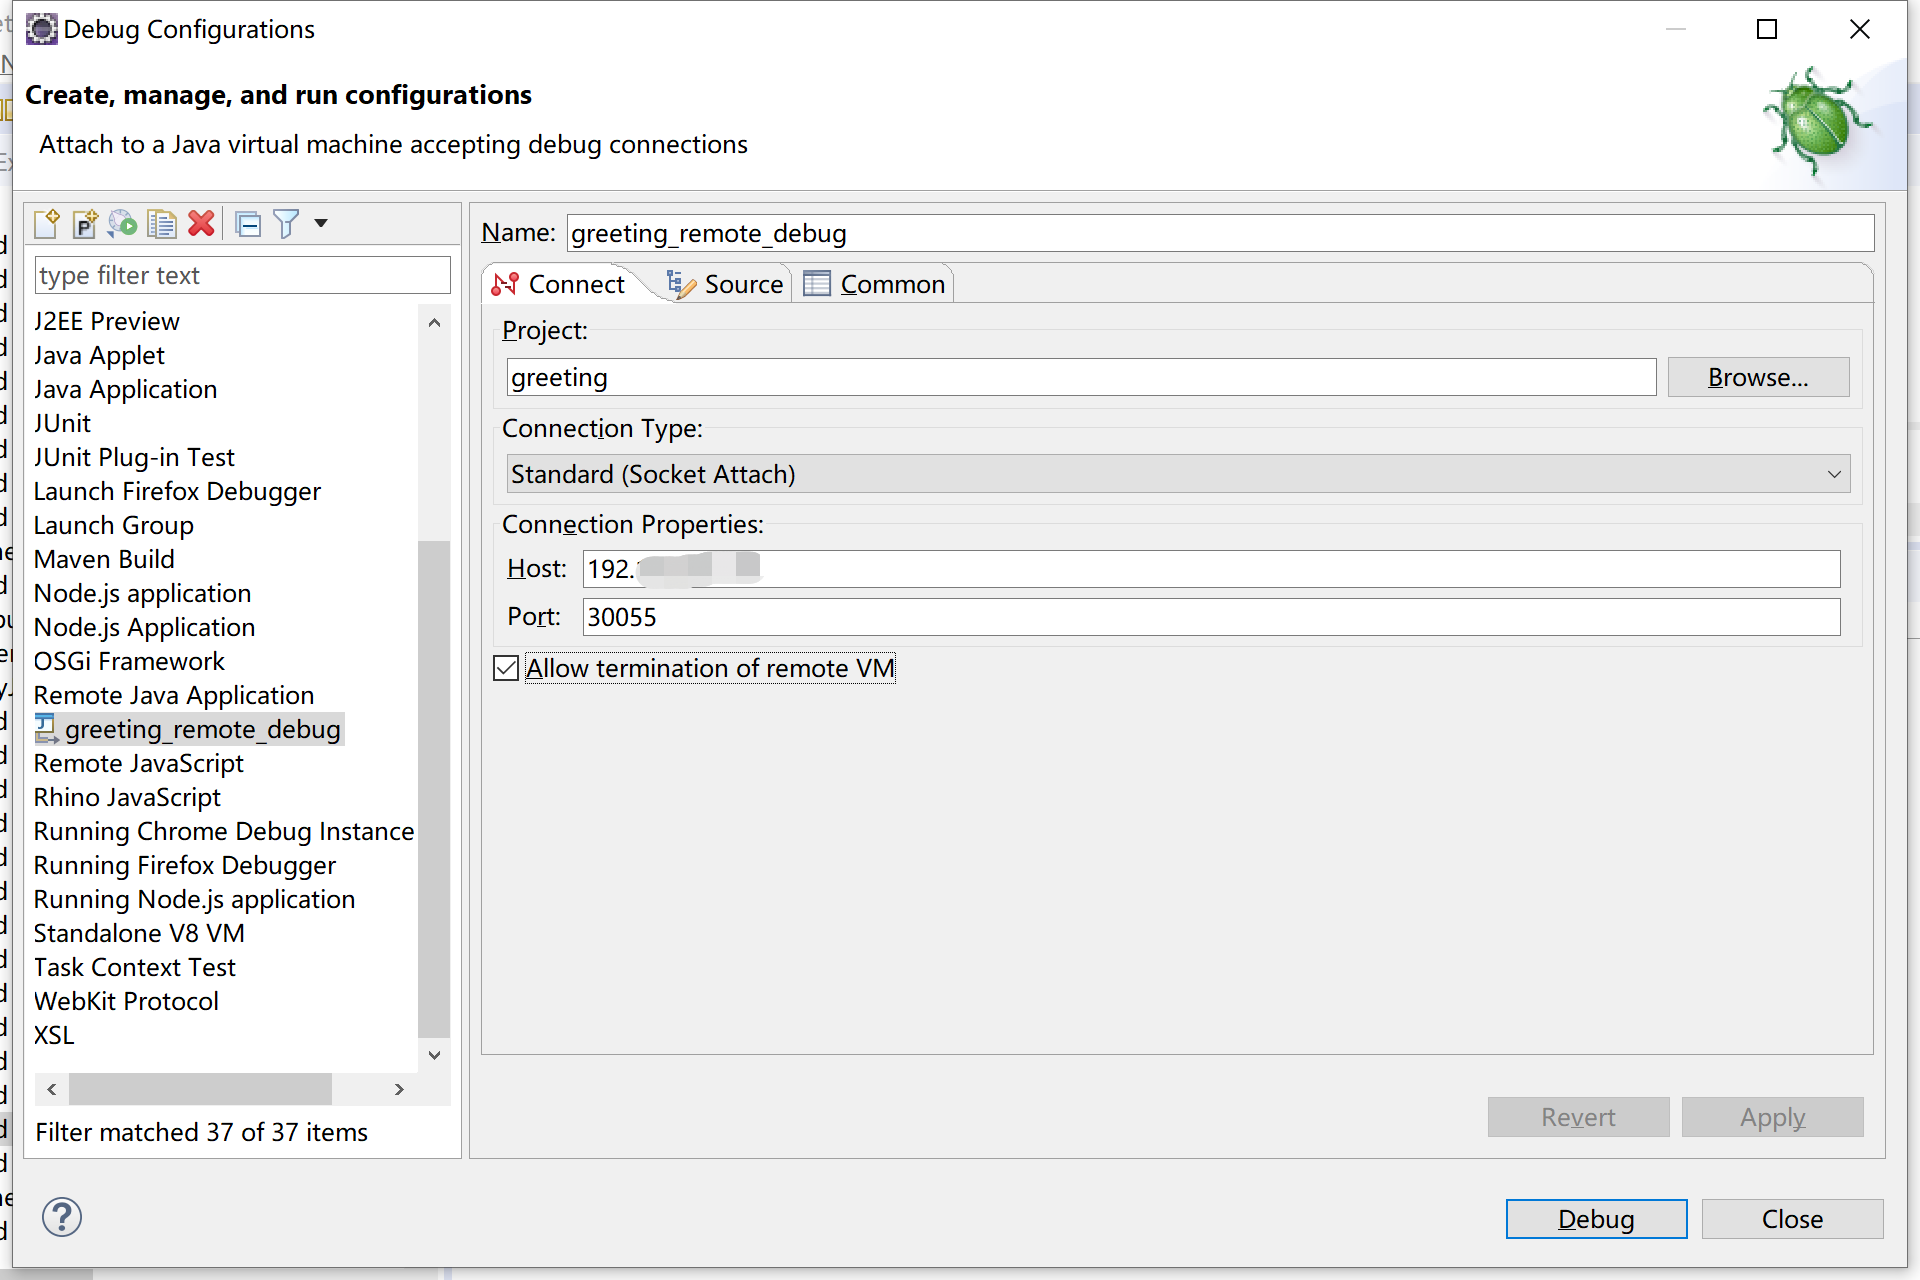This screenshot has width=1920, height=1280.
Task: Click the help question mark icon
Action: pos(61,1217)
